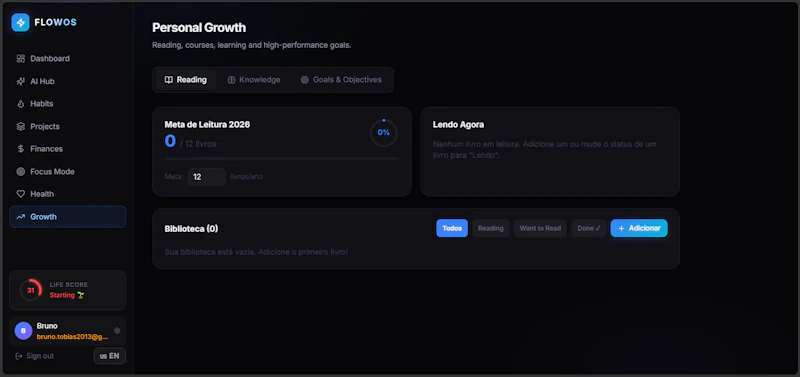This screenshot has width=800, height=377.
Task: Click the Projects layers icon
Action: (x=21, y=127)
